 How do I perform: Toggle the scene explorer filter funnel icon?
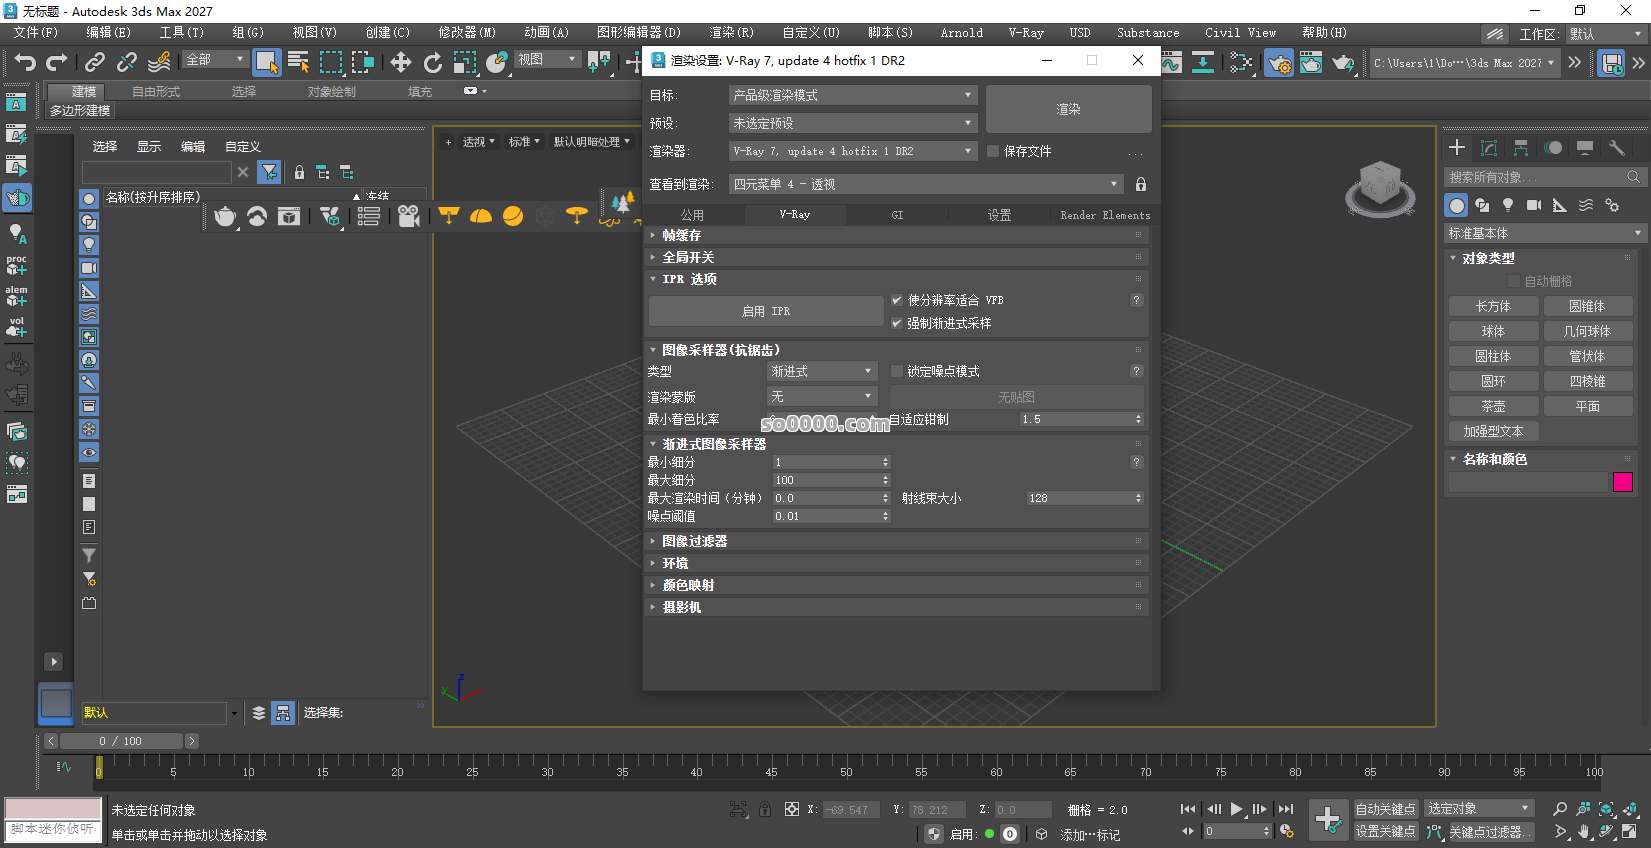(x=269, y=172)
